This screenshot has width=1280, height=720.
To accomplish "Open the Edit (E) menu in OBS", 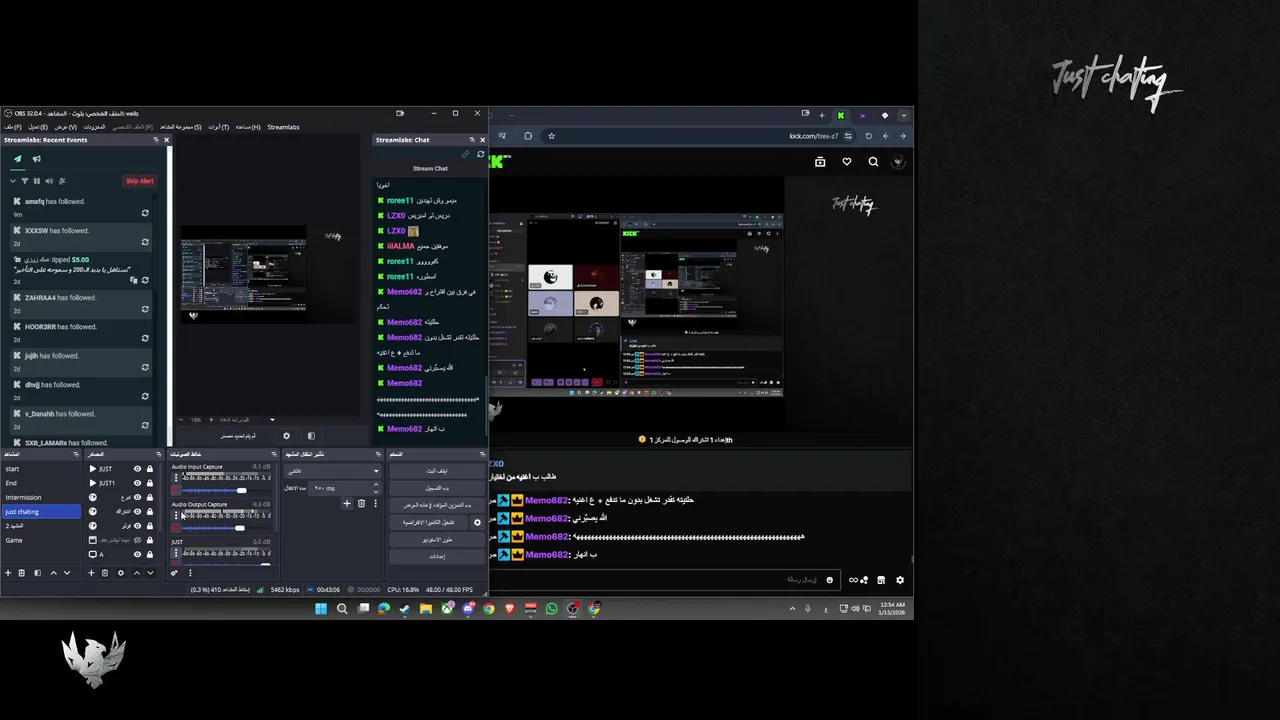I will (x=38, y=127).
